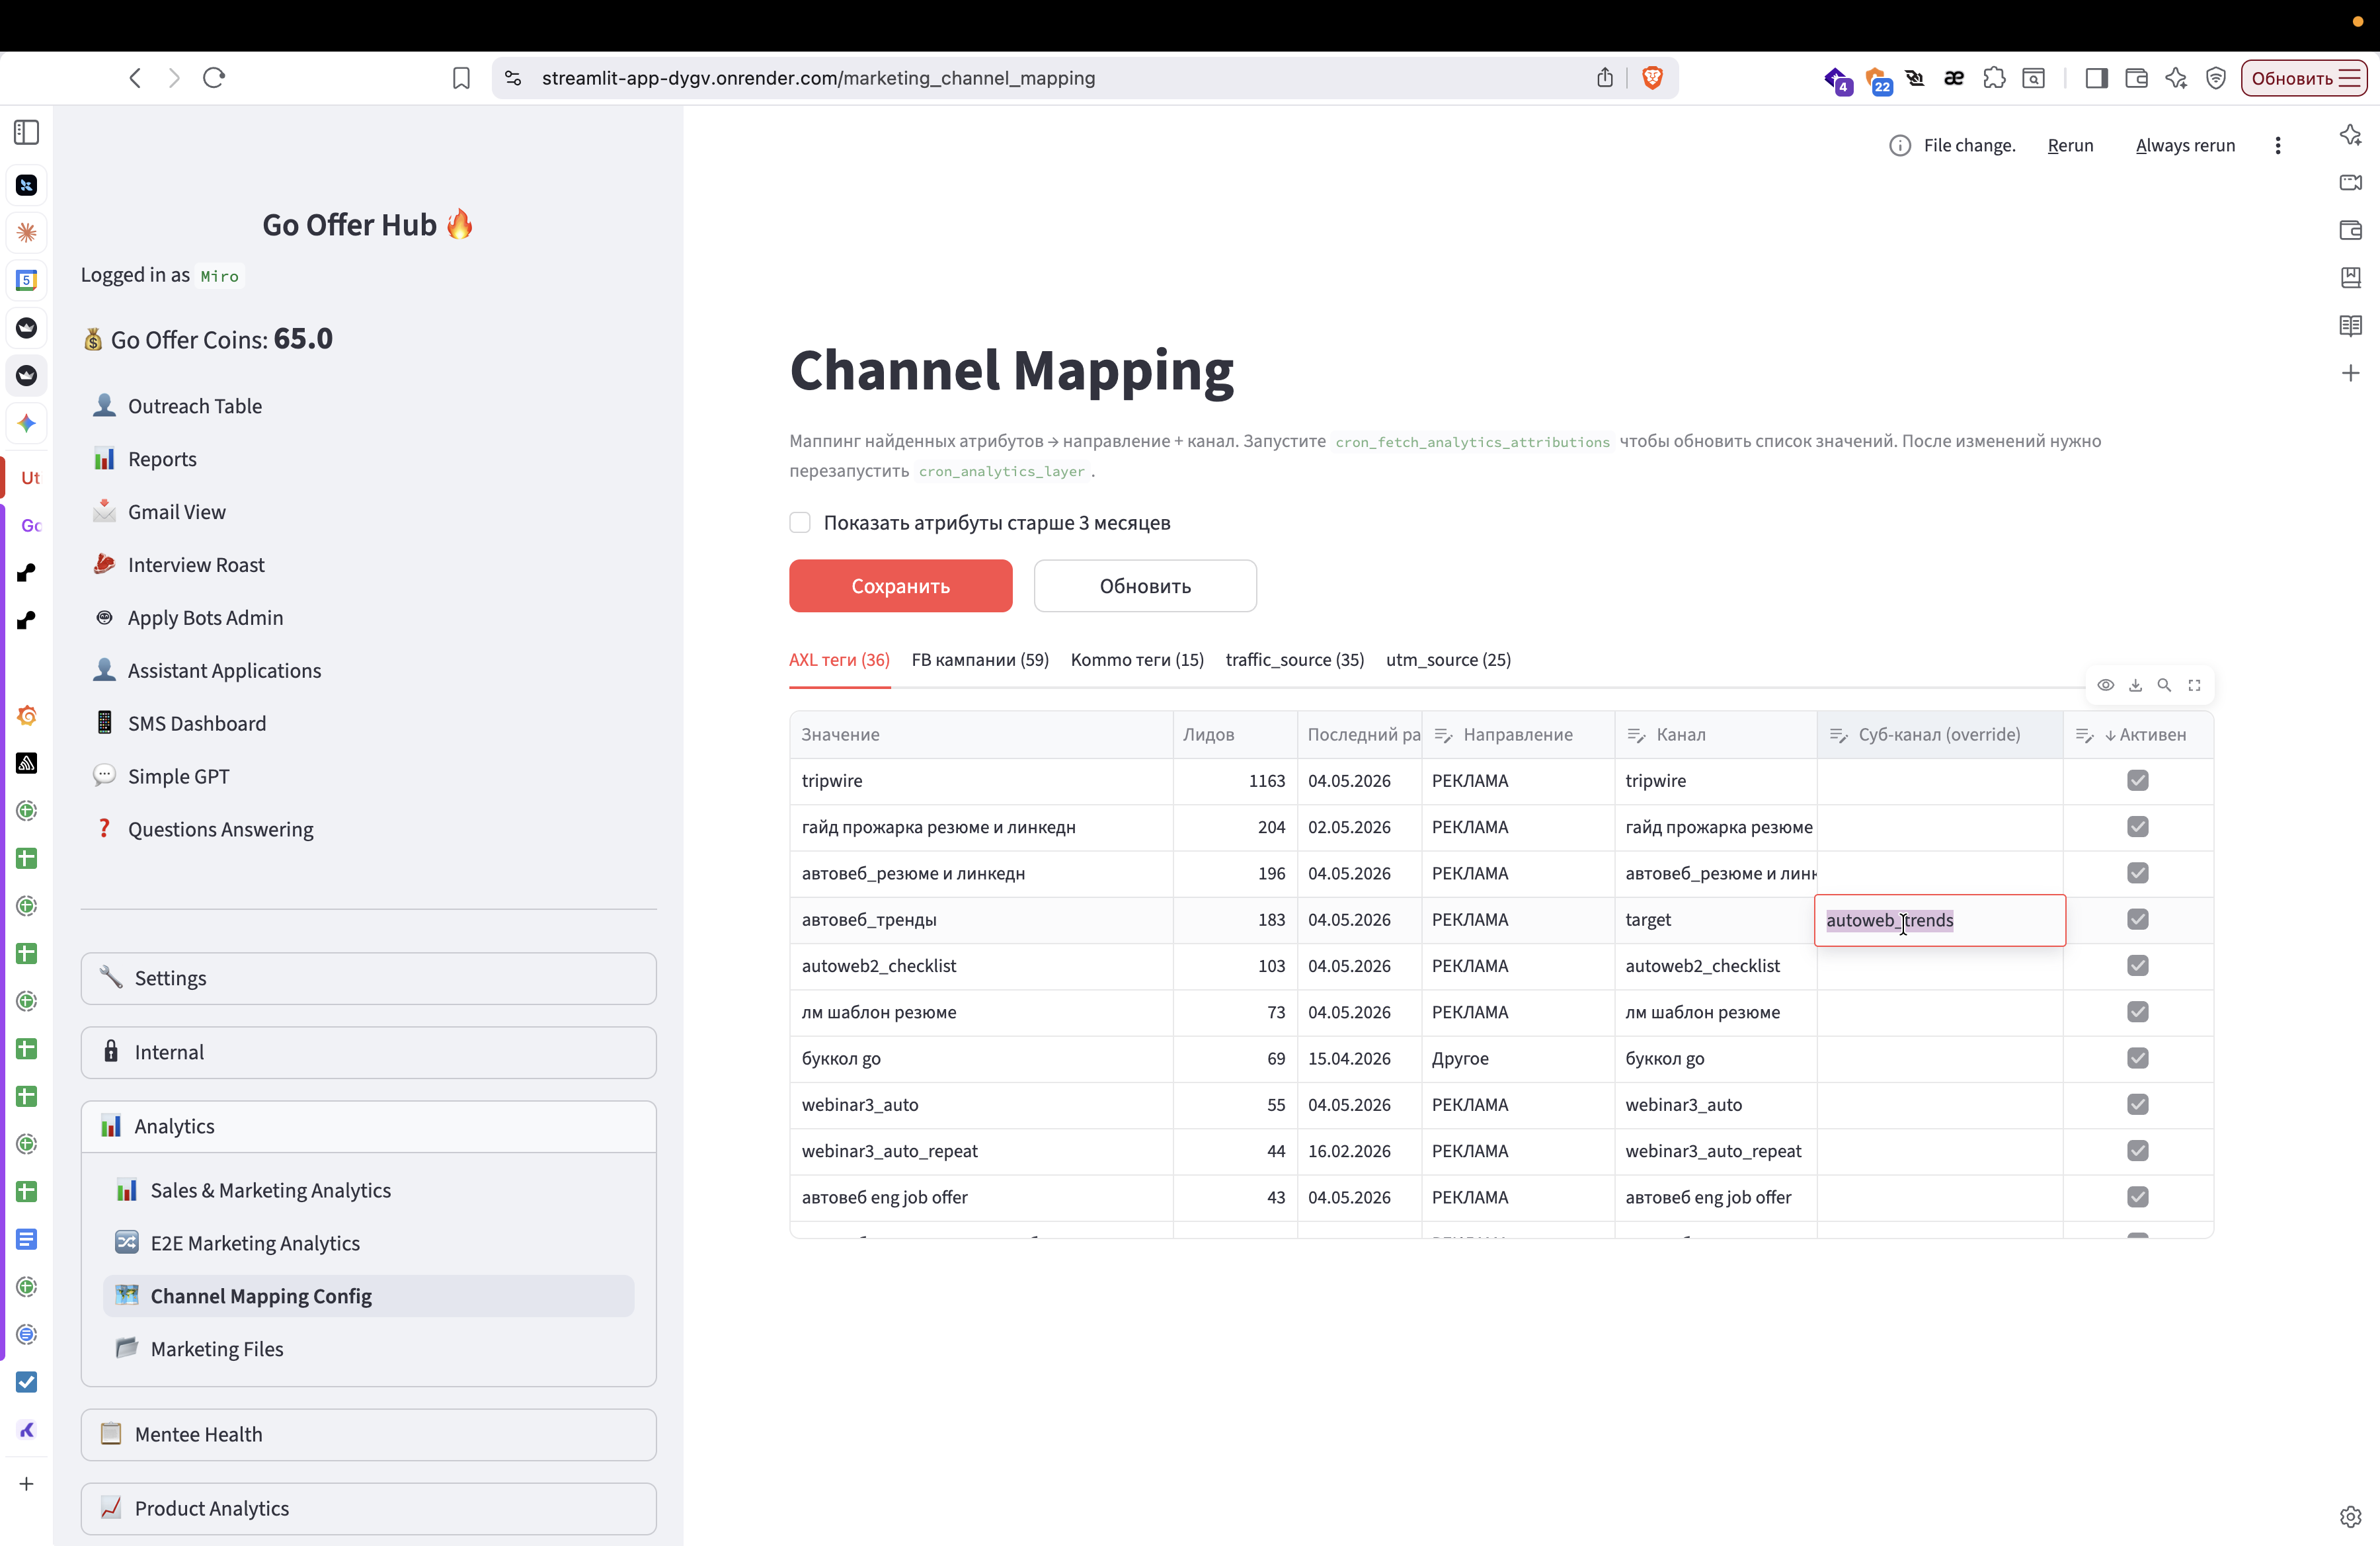Toggle column visibility eye icon above the table
The image size is (2380, 1546).
click(x=2105, y=685)
